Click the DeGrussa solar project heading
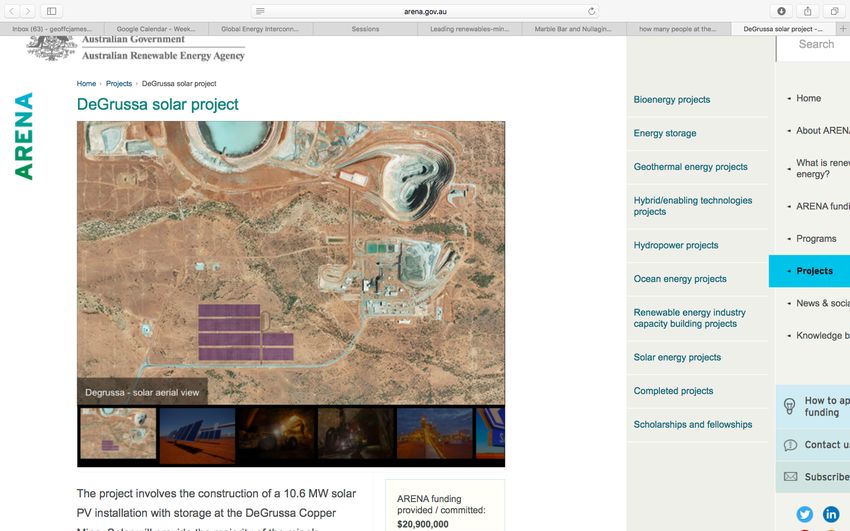The height and width of the screenshot is (531, 850). pos(157,104)
